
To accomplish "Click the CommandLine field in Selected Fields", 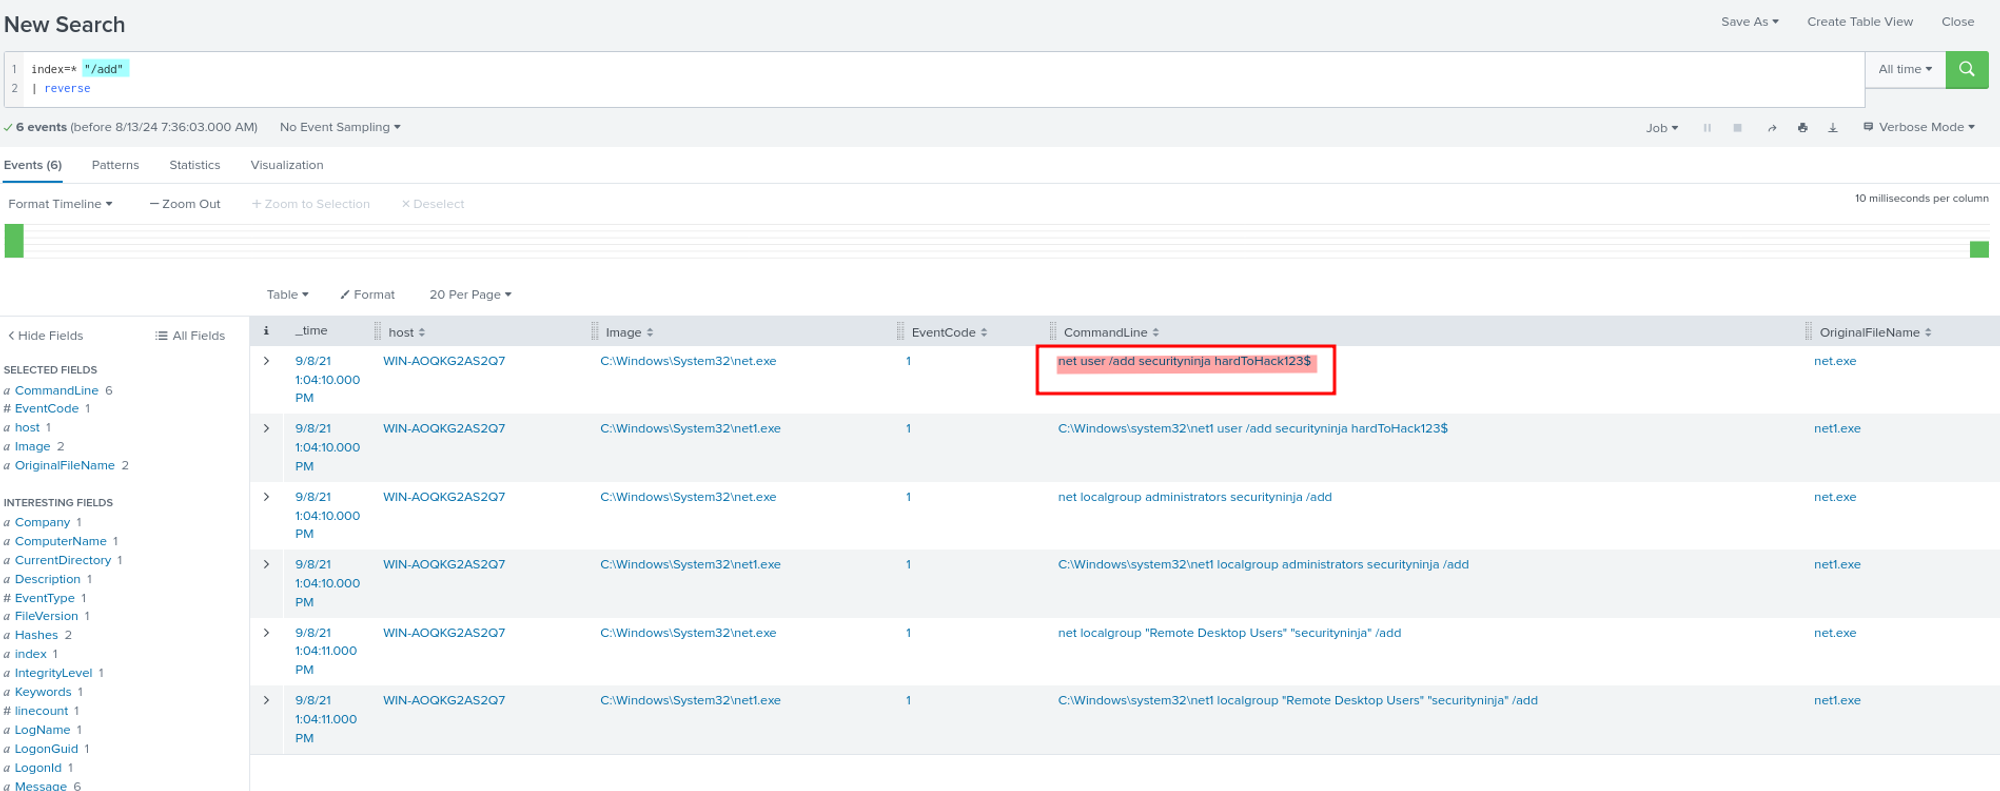I will point(57,391).
